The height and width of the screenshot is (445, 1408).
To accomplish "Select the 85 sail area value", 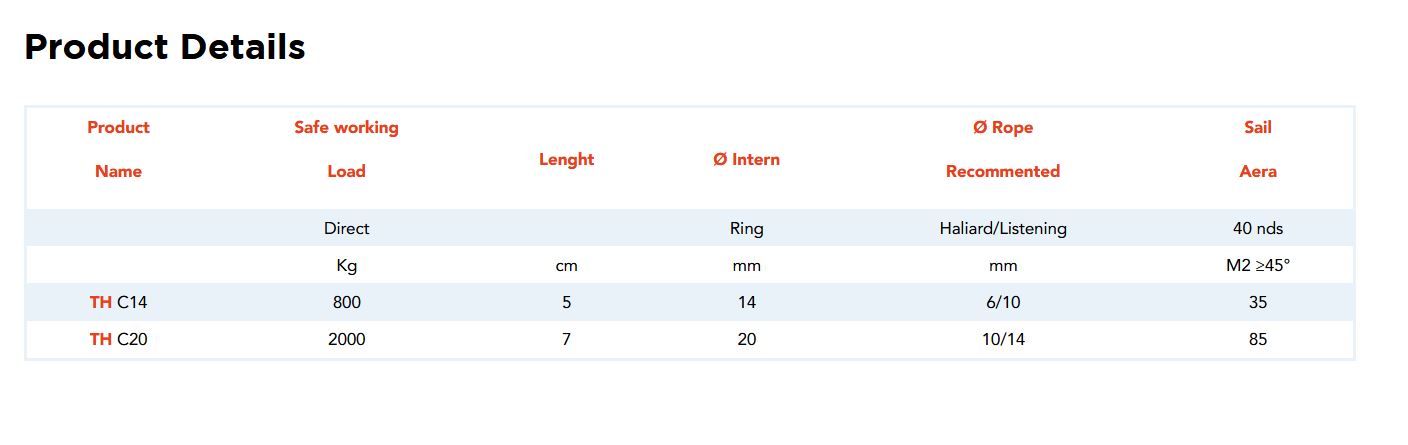I will coord(1257,339).
